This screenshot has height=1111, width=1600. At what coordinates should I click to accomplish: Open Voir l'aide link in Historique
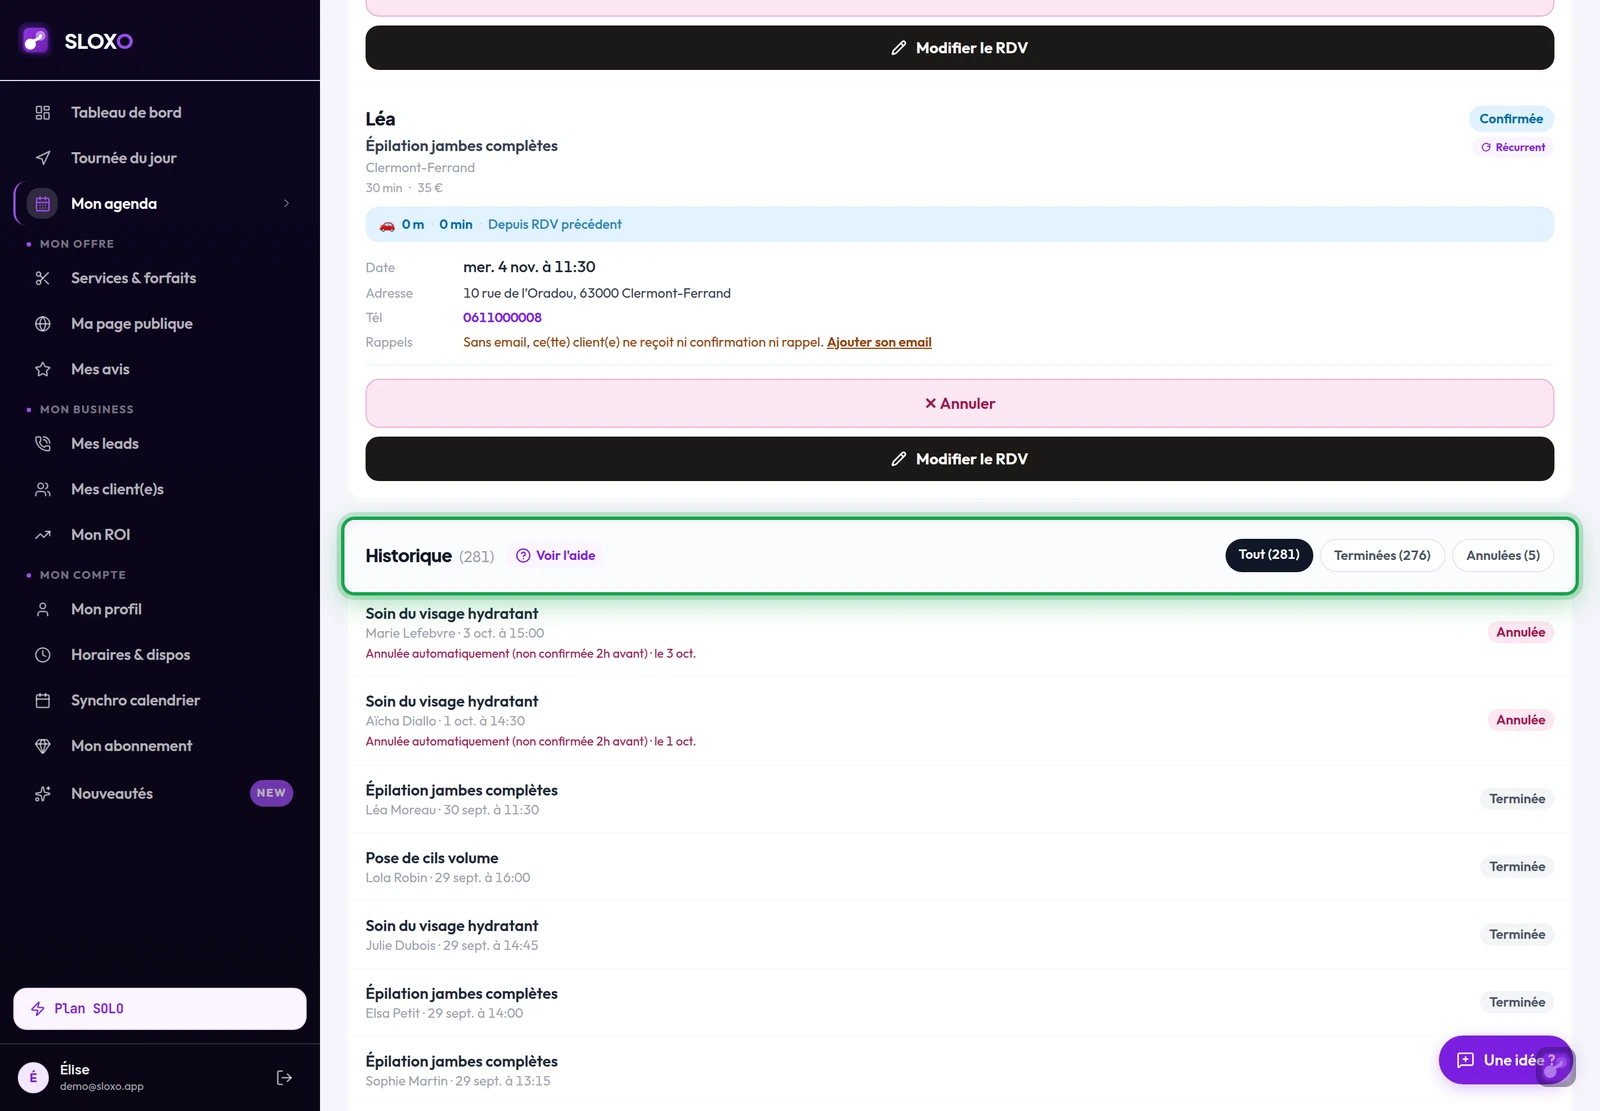[x=555, y=555]
